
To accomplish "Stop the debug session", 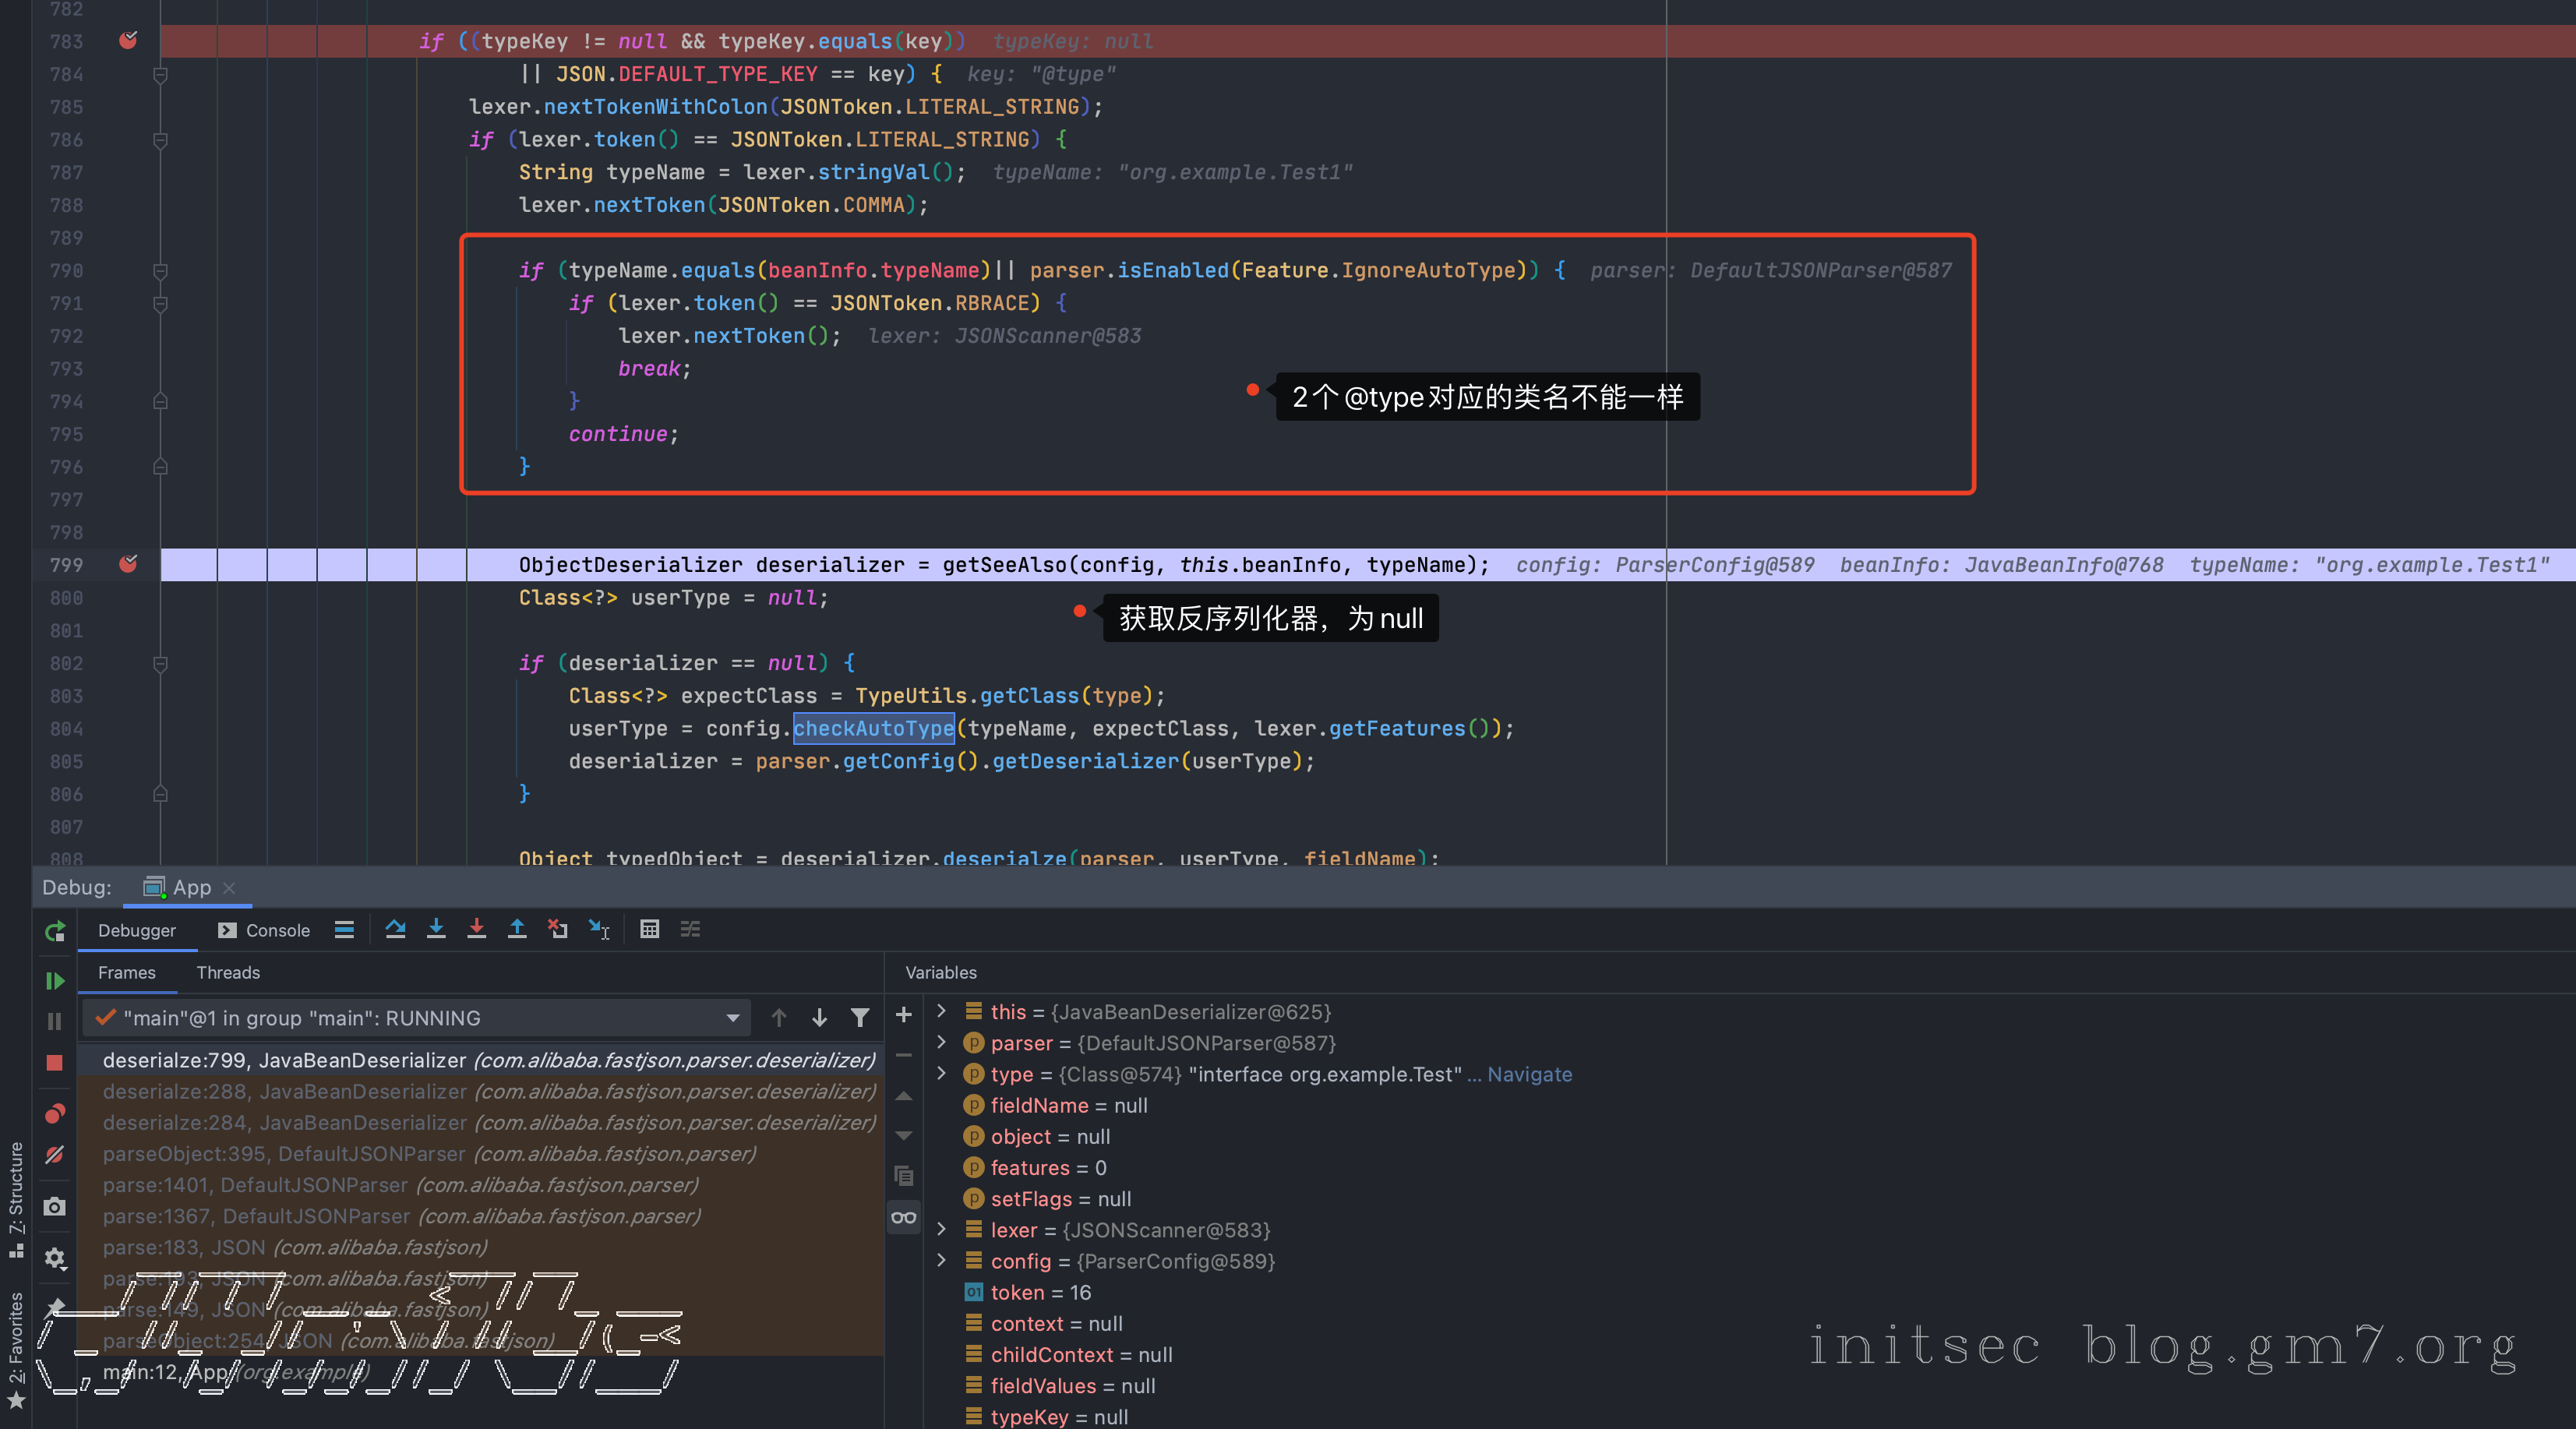I will [x=55, y=1062].
